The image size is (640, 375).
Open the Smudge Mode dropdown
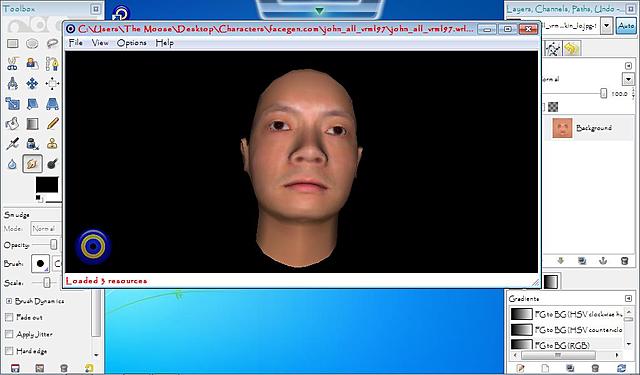point(46,229)
